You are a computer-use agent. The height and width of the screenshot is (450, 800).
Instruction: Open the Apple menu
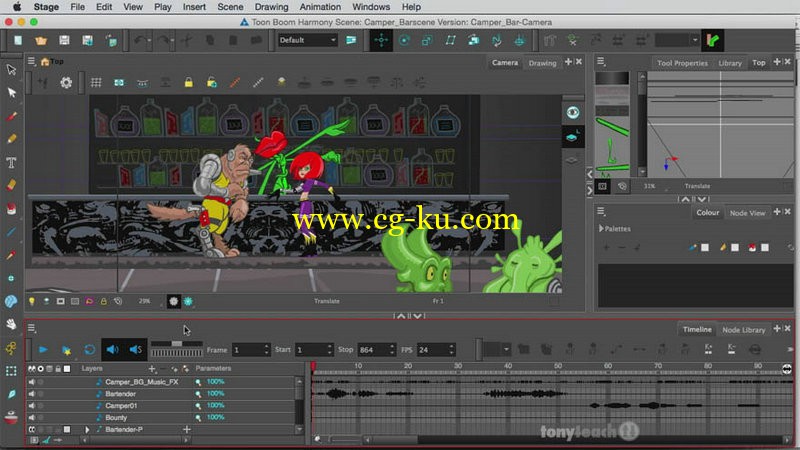click(x=17, y=7)
